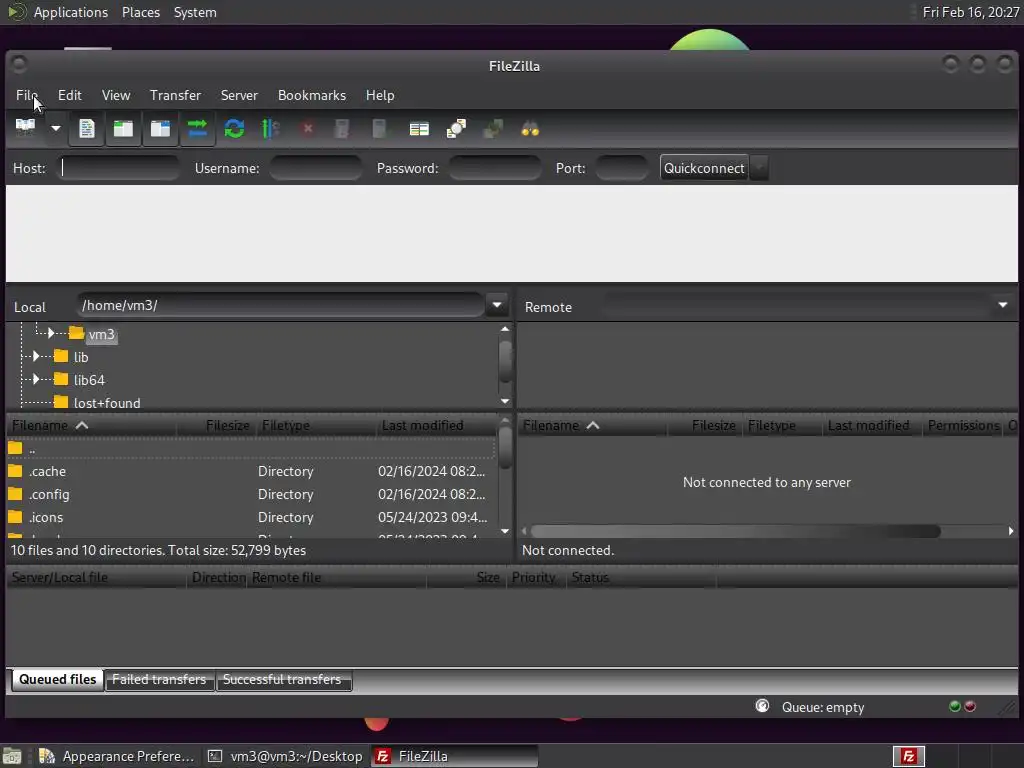
Task: Click the queue status icon beside Queue: empty
Action: [x=762, y=706]
